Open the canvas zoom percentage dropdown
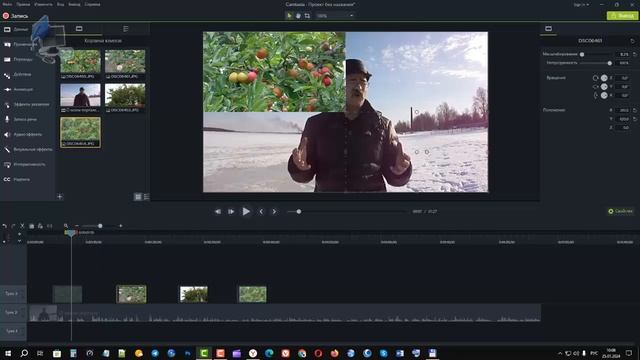 pos(336,16)
